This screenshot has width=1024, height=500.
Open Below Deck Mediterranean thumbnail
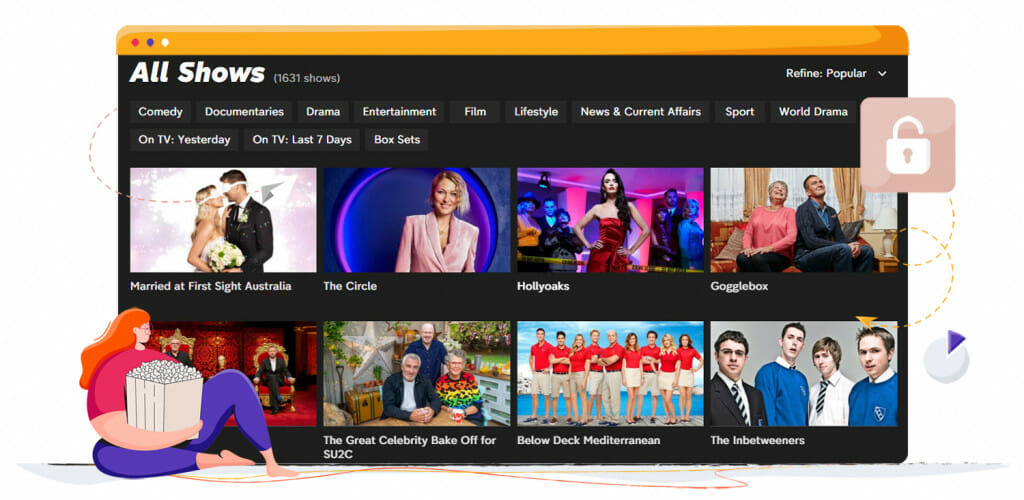coord(610,374)
